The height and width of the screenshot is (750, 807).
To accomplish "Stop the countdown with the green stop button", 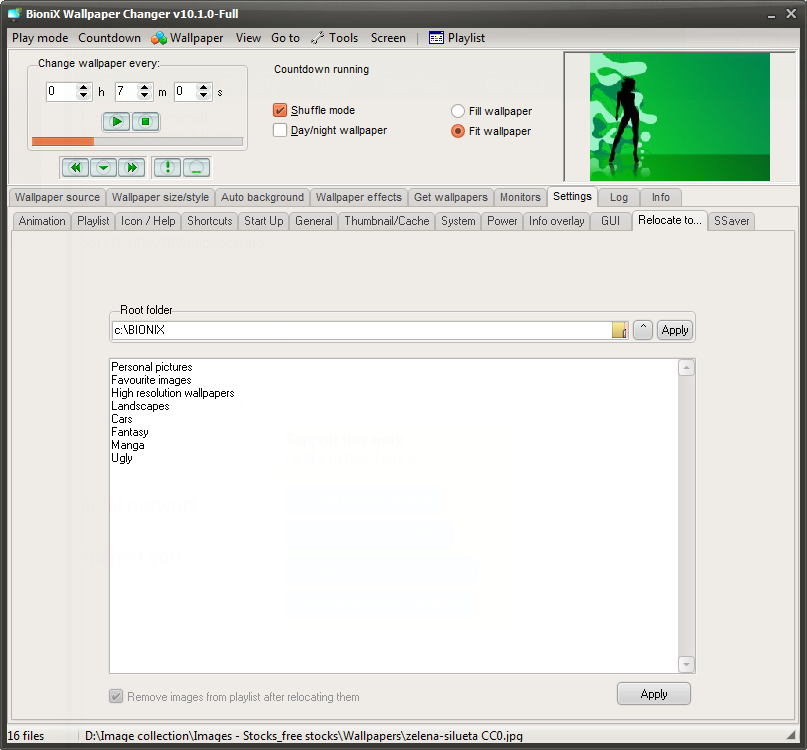I will (146, 122).
